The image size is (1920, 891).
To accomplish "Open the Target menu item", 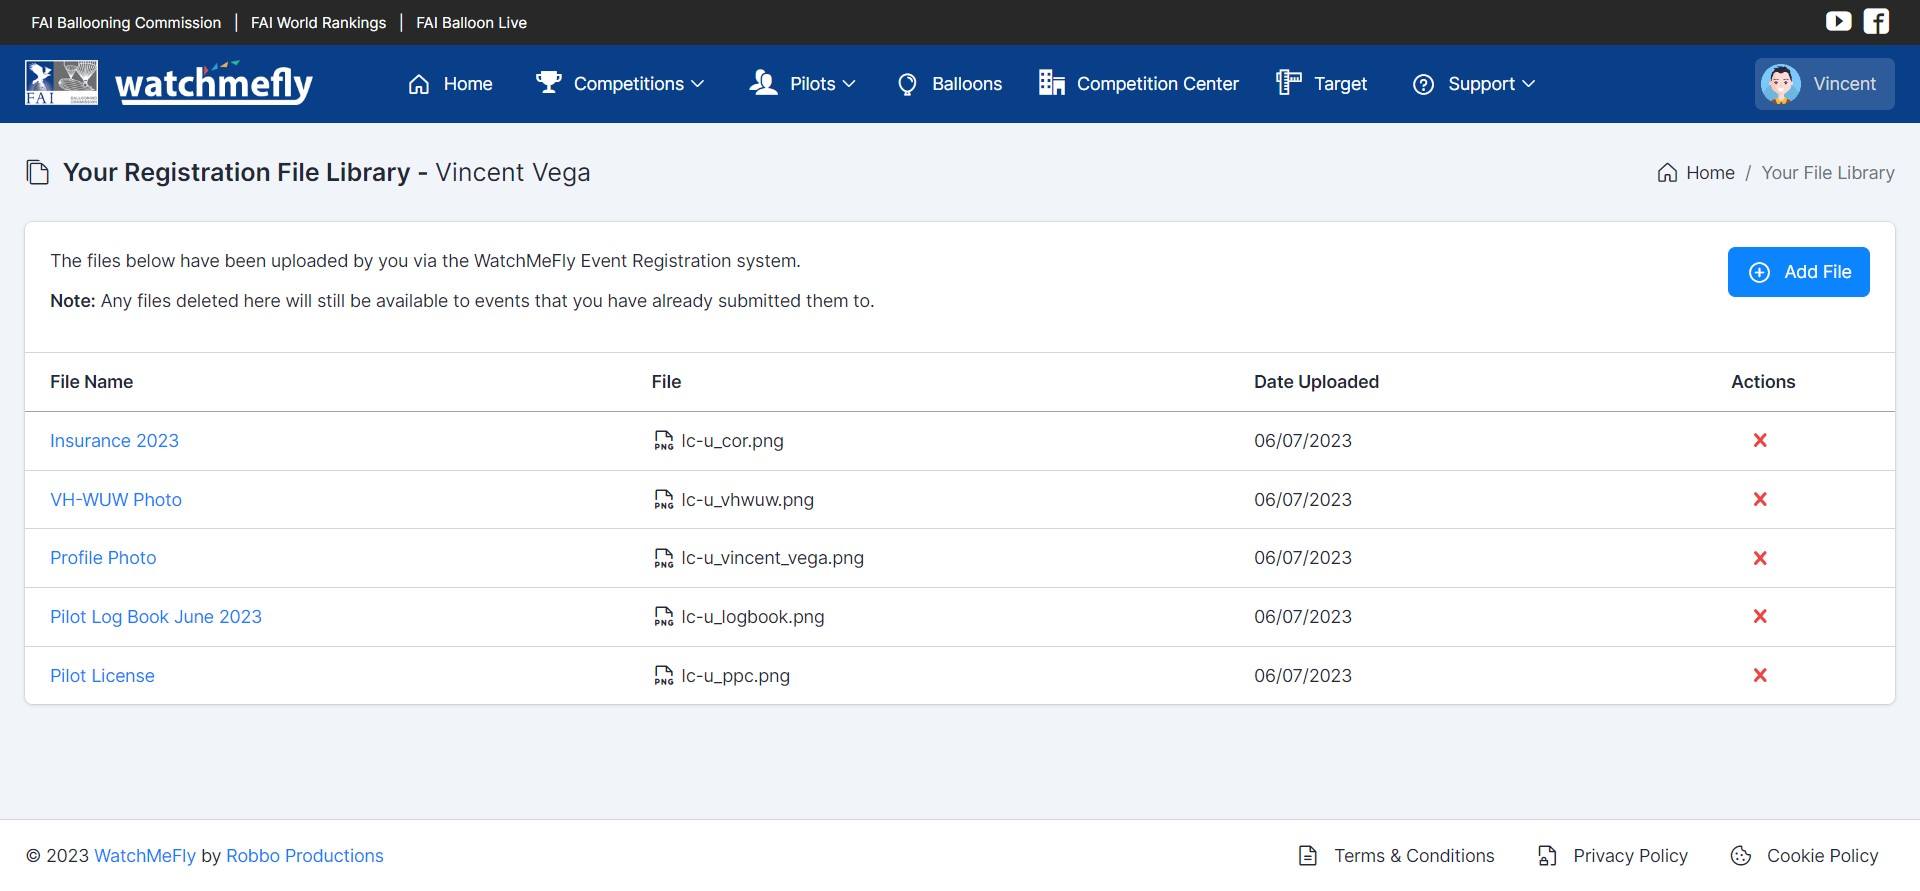I will click(x=1322, y=84).
